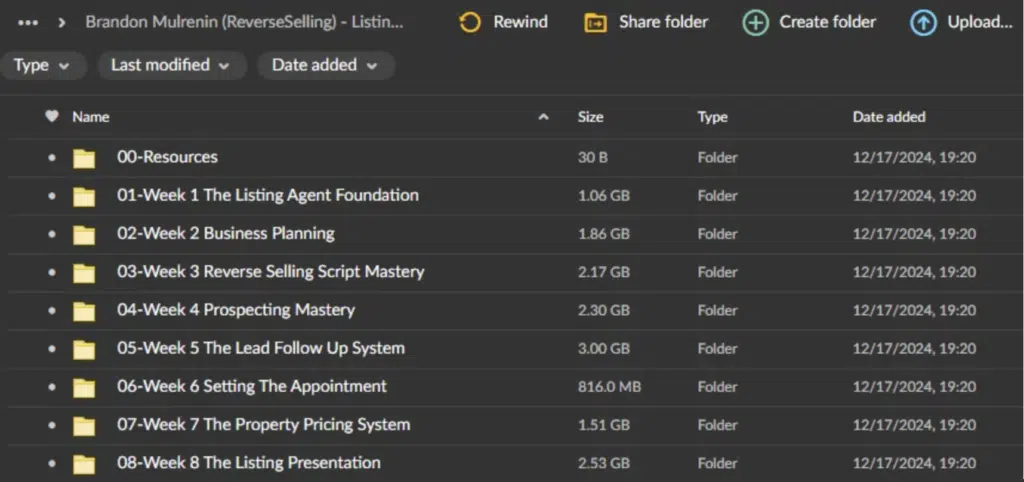Screen dimensions: 1024x482
Task: Click the 00-Resources folder icon
Action: click(84, 158)
